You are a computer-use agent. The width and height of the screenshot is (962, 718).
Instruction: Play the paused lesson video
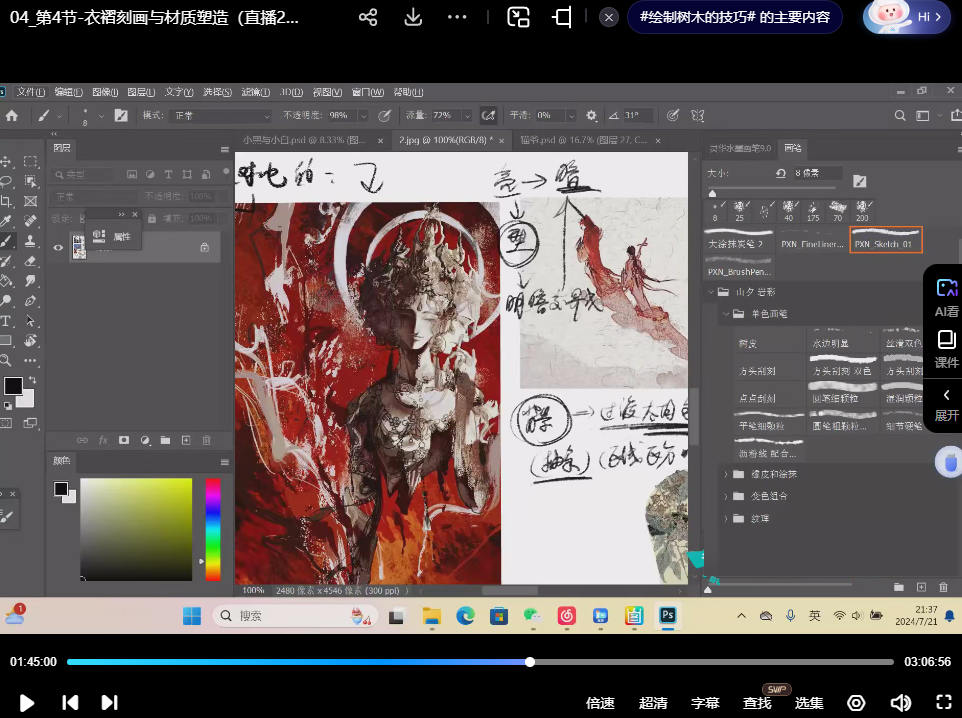point(27,702)
